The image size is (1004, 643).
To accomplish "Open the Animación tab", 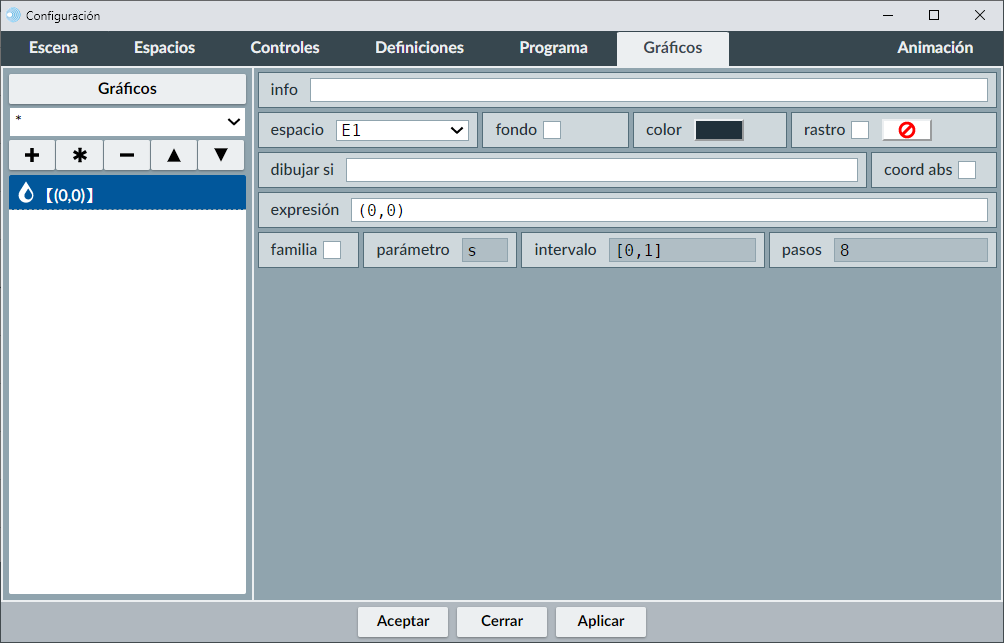I will coord(935,48).
